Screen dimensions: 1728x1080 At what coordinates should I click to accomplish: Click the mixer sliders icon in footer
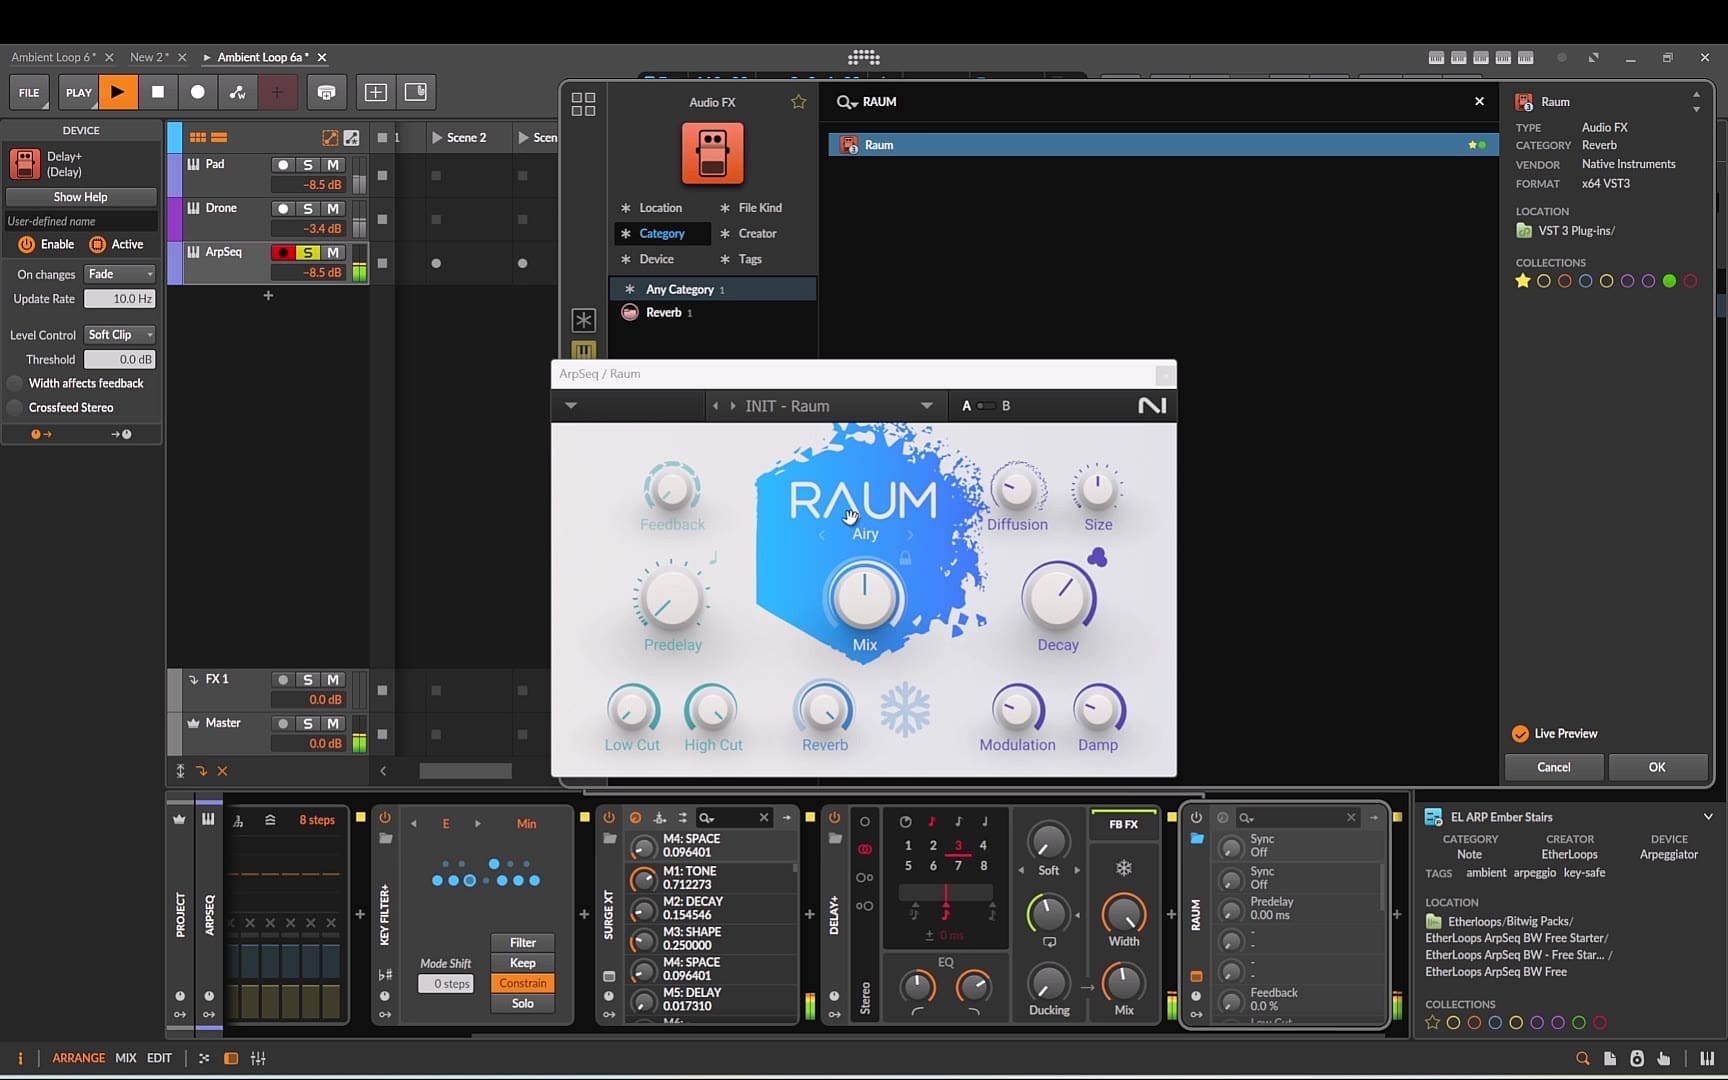pyautogui.click(x=258, y=1058)
